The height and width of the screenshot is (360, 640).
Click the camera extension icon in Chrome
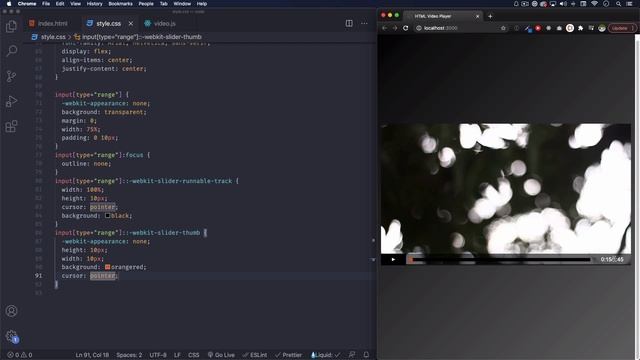pos(559,28)
